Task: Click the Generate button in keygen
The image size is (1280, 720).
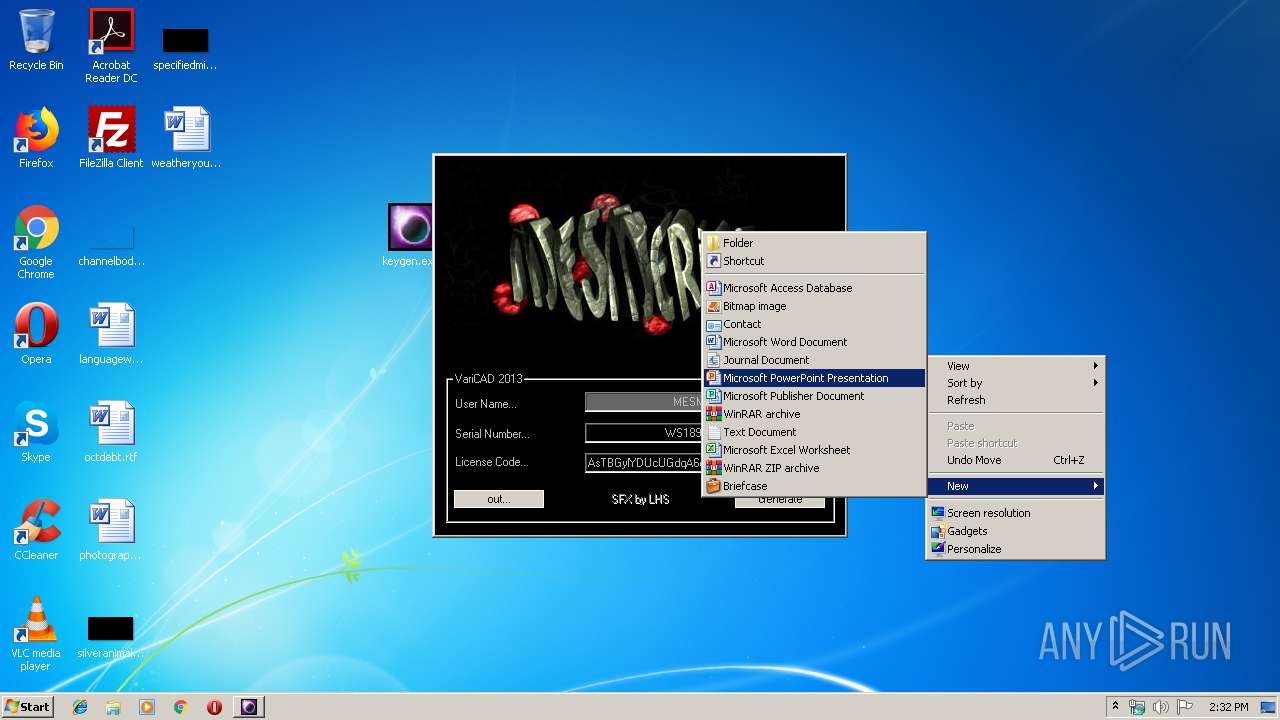Action: [x=780, y=501]
